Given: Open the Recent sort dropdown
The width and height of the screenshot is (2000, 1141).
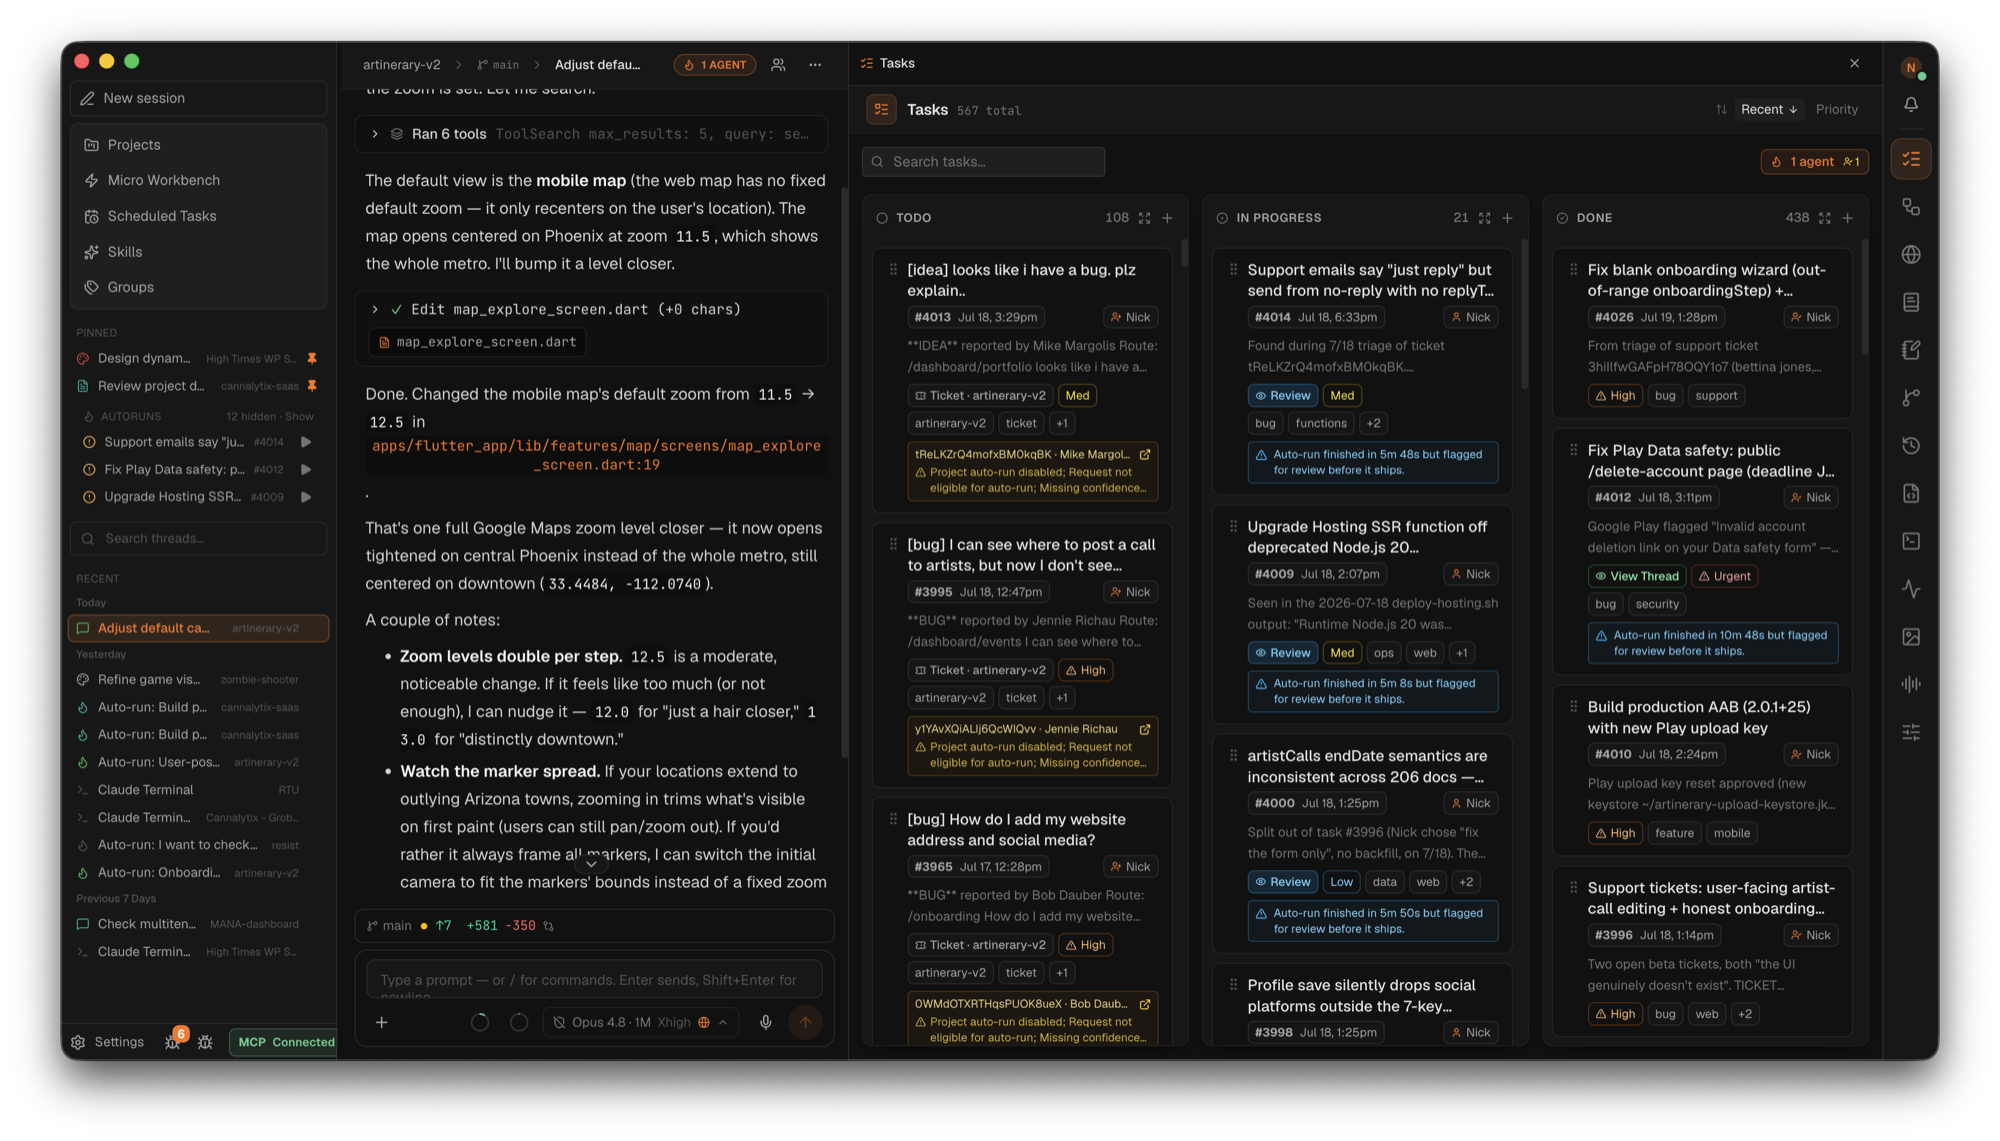Looking at the screenshot, I should 1768,110.
